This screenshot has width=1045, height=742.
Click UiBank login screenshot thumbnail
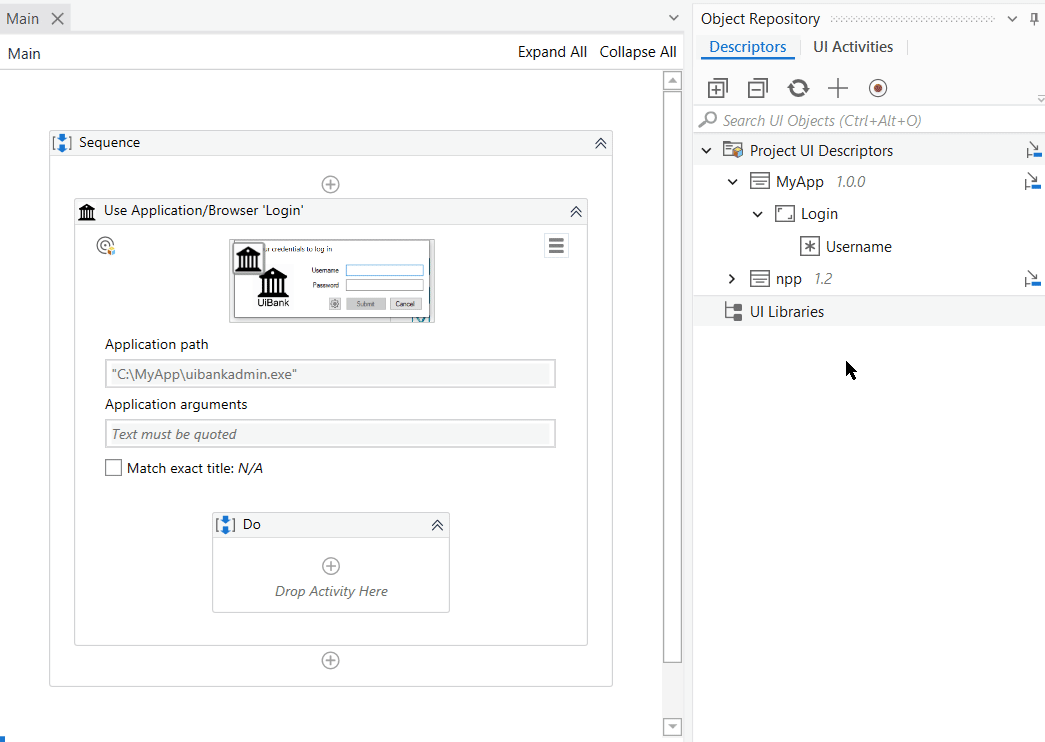pyautogui.click(x=332, y=281)
